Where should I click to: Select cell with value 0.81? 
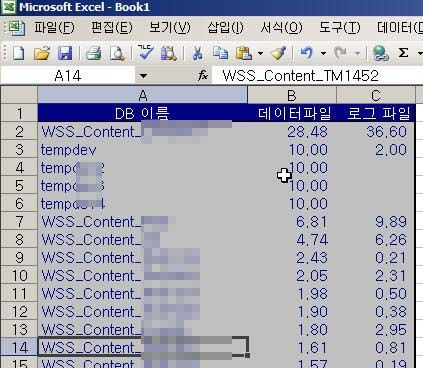[376, 347]
